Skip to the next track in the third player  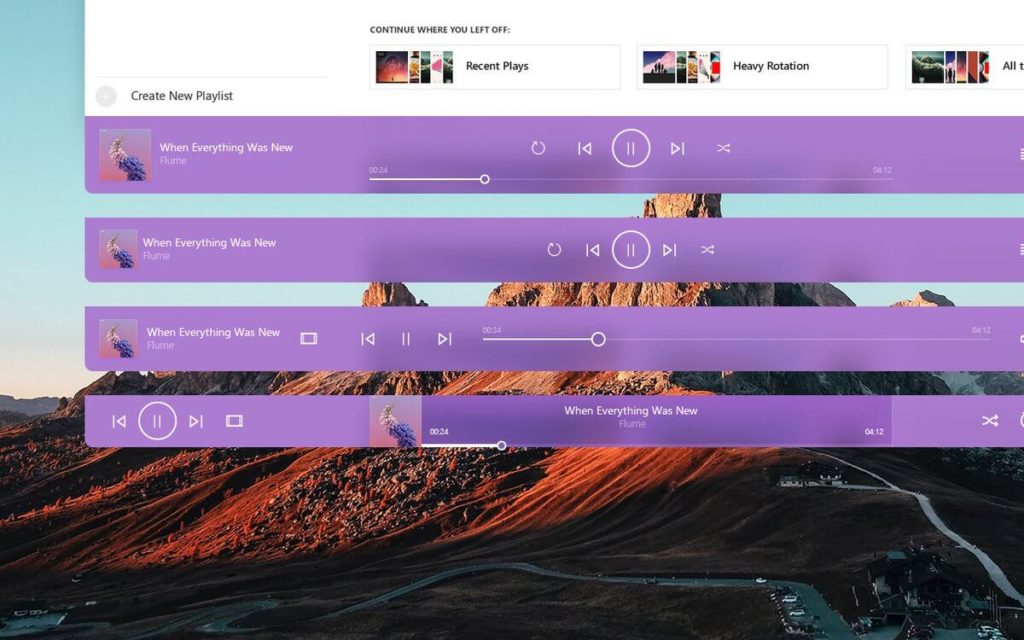(444, 339)
